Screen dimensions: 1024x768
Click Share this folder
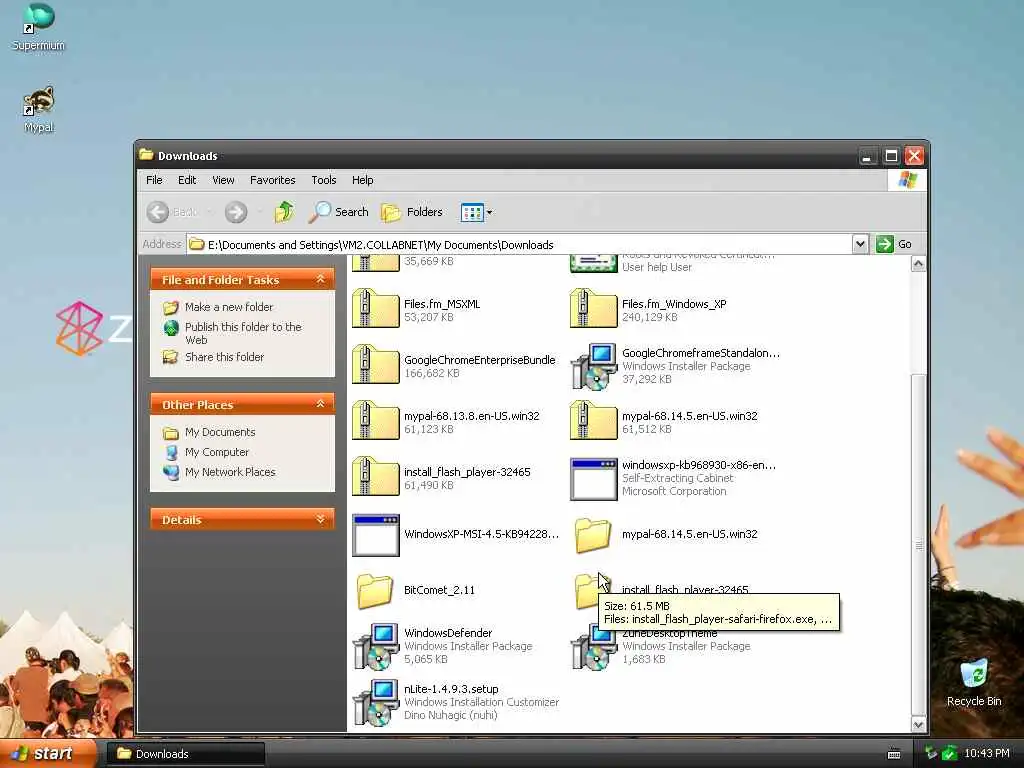[x=224, y=357]
